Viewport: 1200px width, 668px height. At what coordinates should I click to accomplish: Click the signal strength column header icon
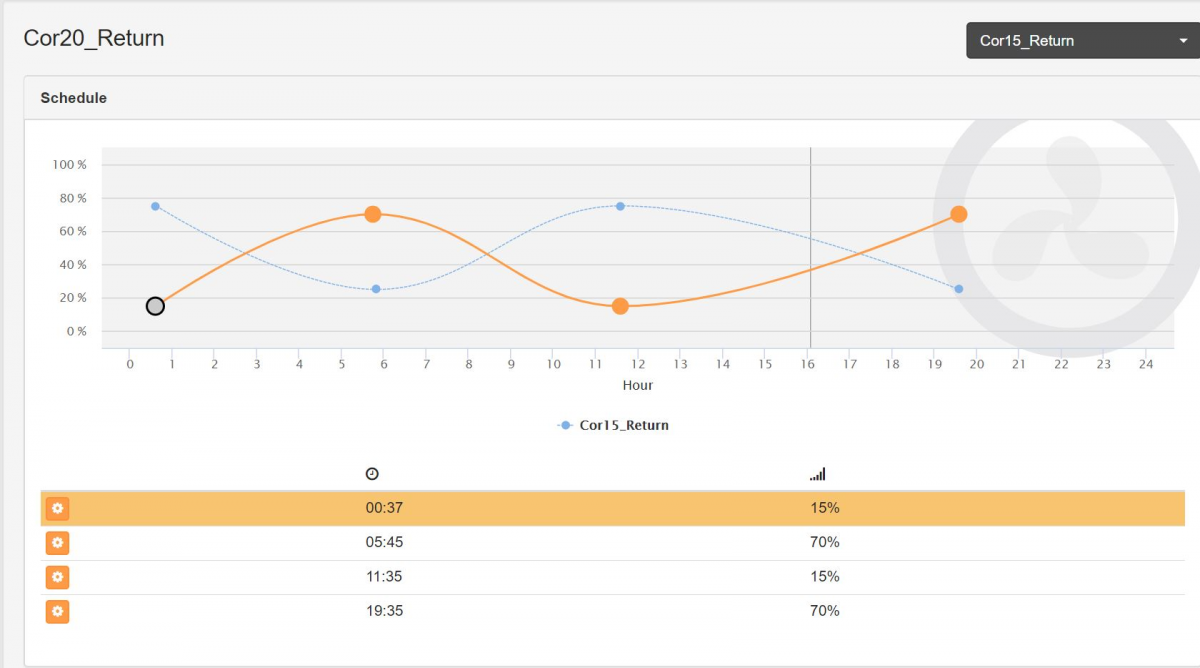[817, 474]
